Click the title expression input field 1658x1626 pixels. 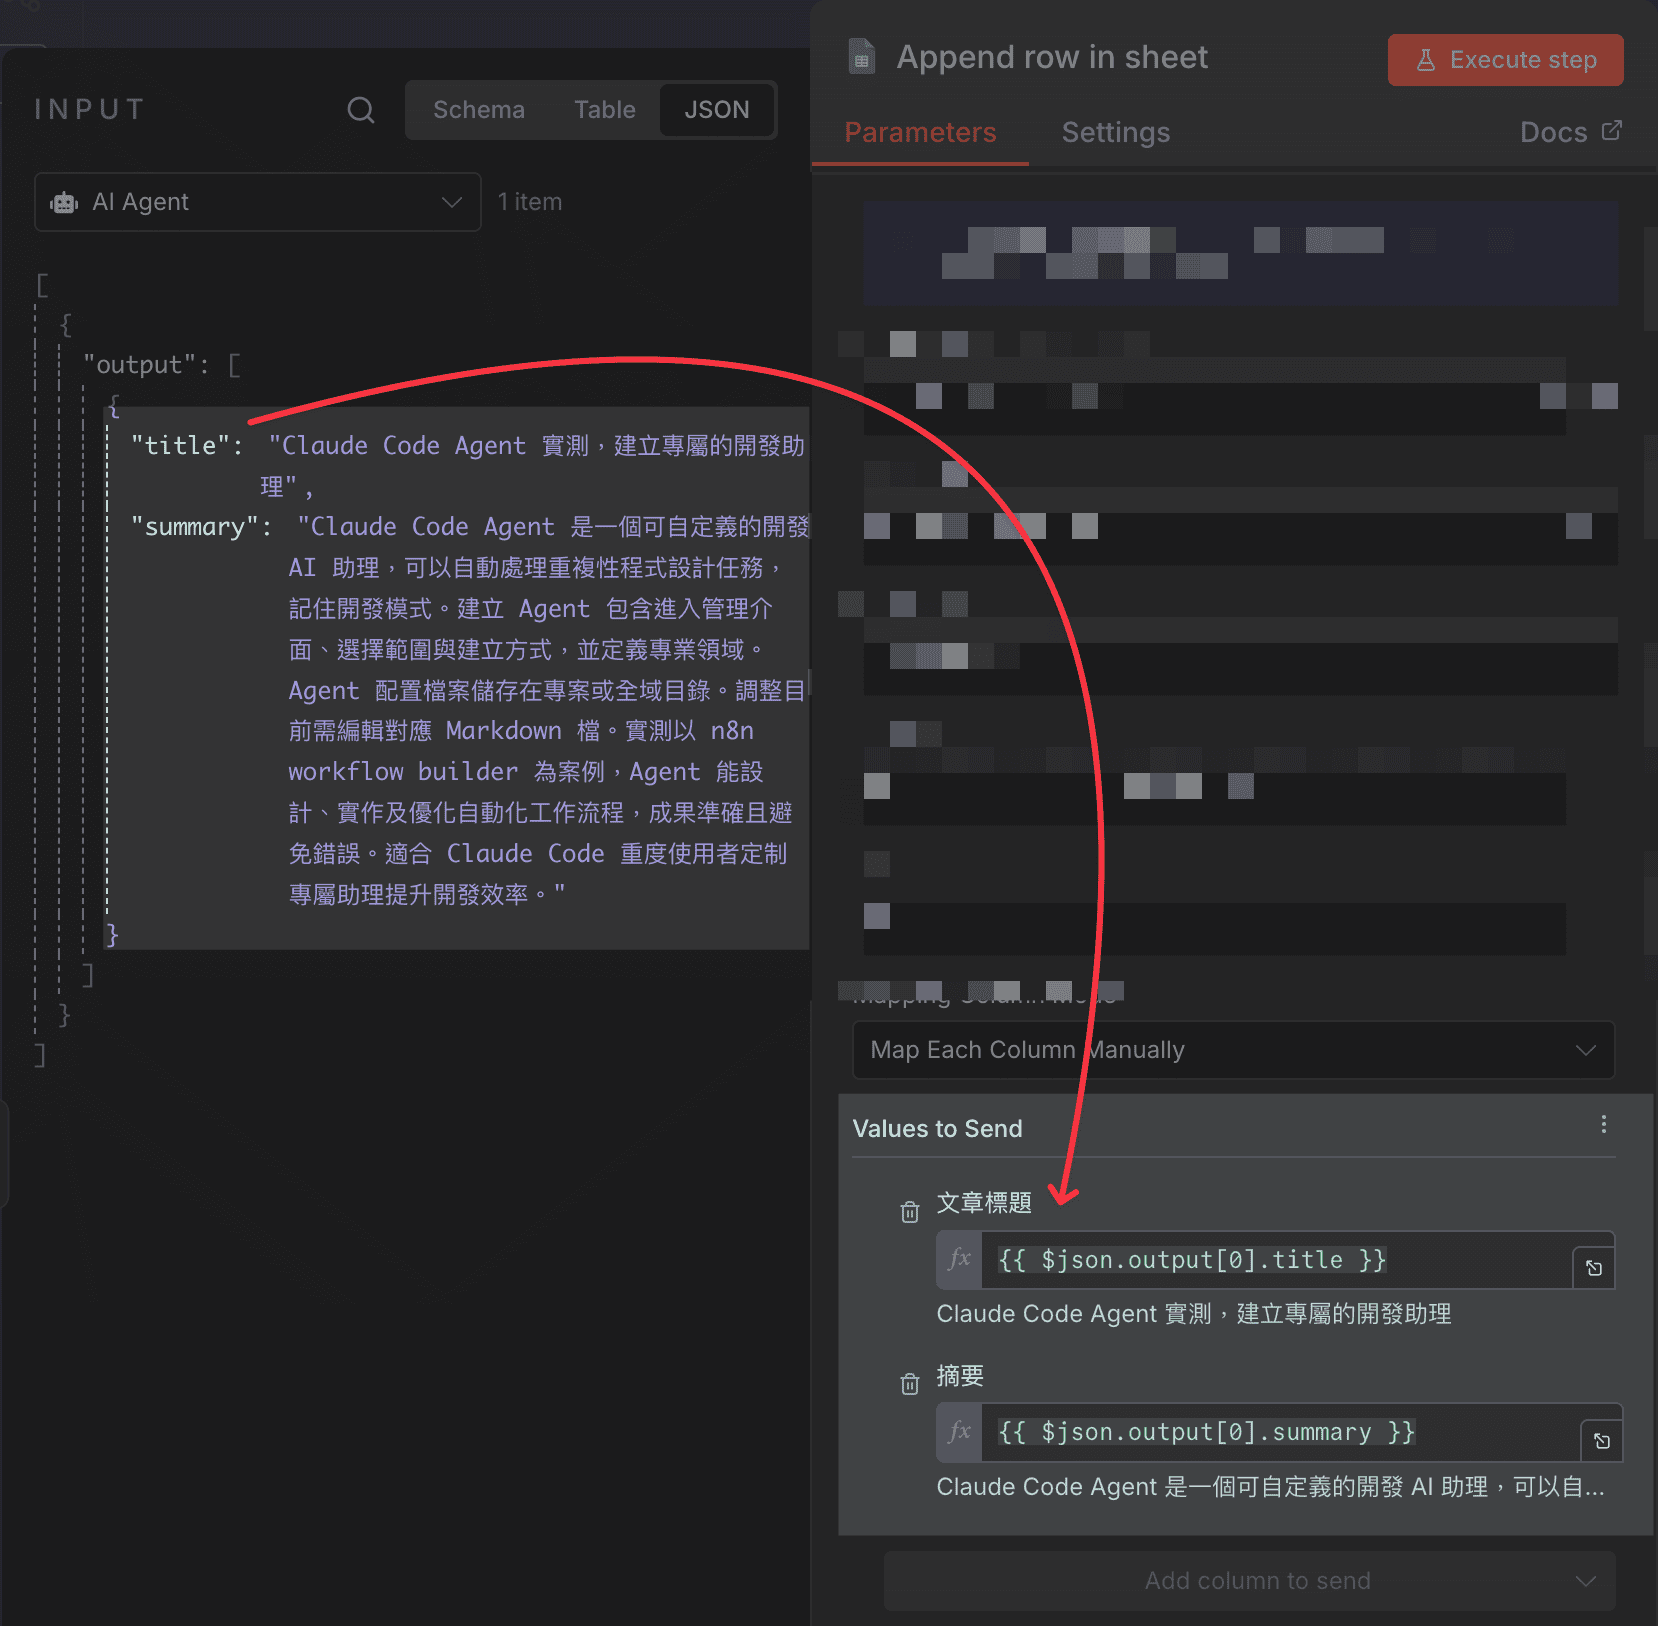coord(1190,1260)
